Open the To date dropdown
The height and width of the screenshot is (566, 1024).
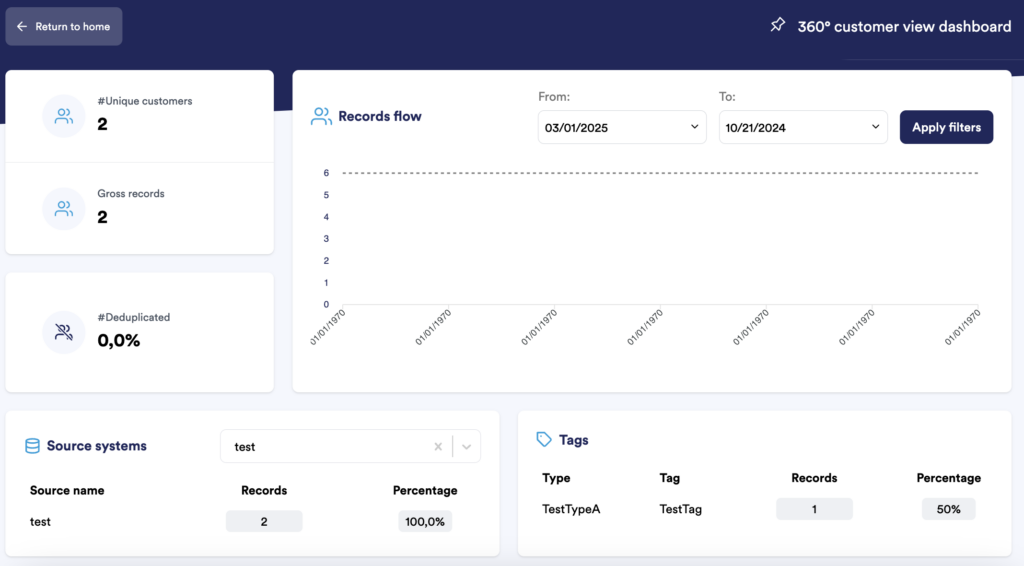[803, 127]
